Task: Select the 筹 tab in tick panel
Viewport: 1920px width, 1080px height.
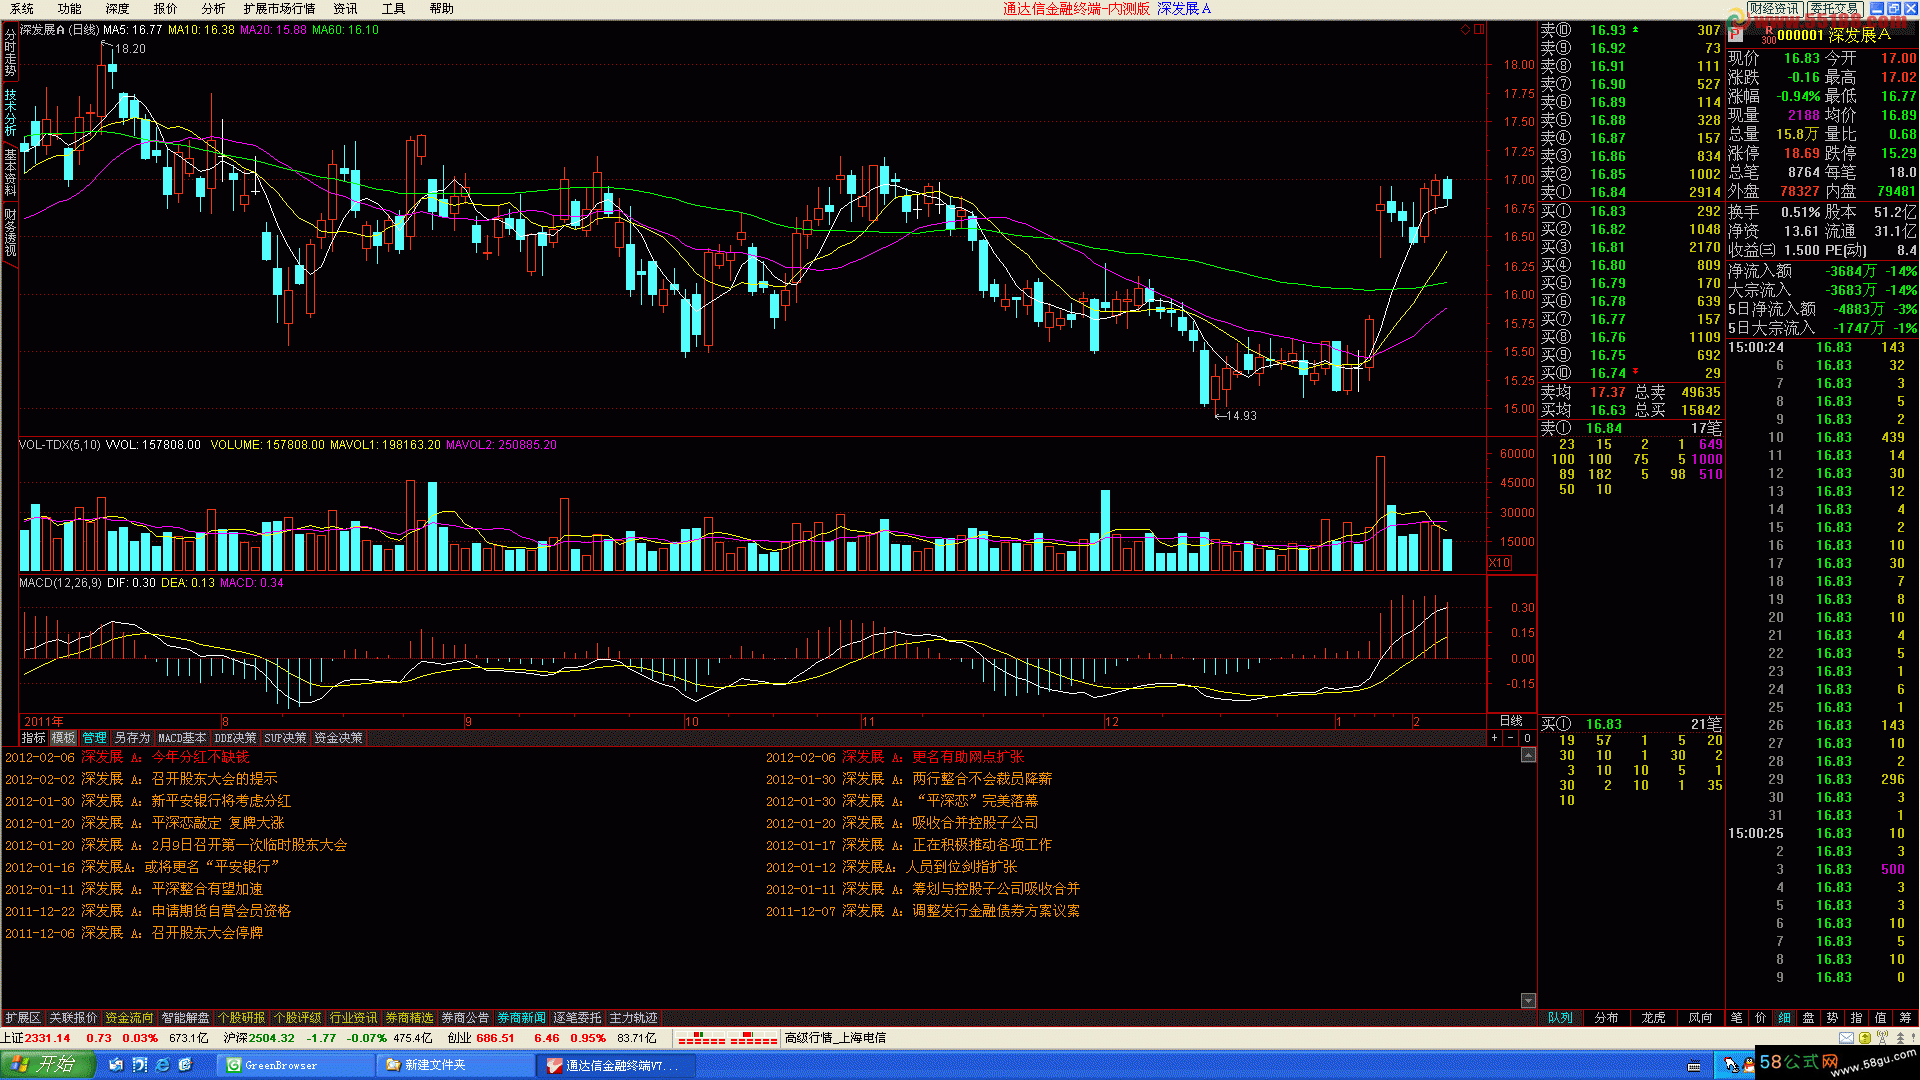Action: point(1904,1018)
